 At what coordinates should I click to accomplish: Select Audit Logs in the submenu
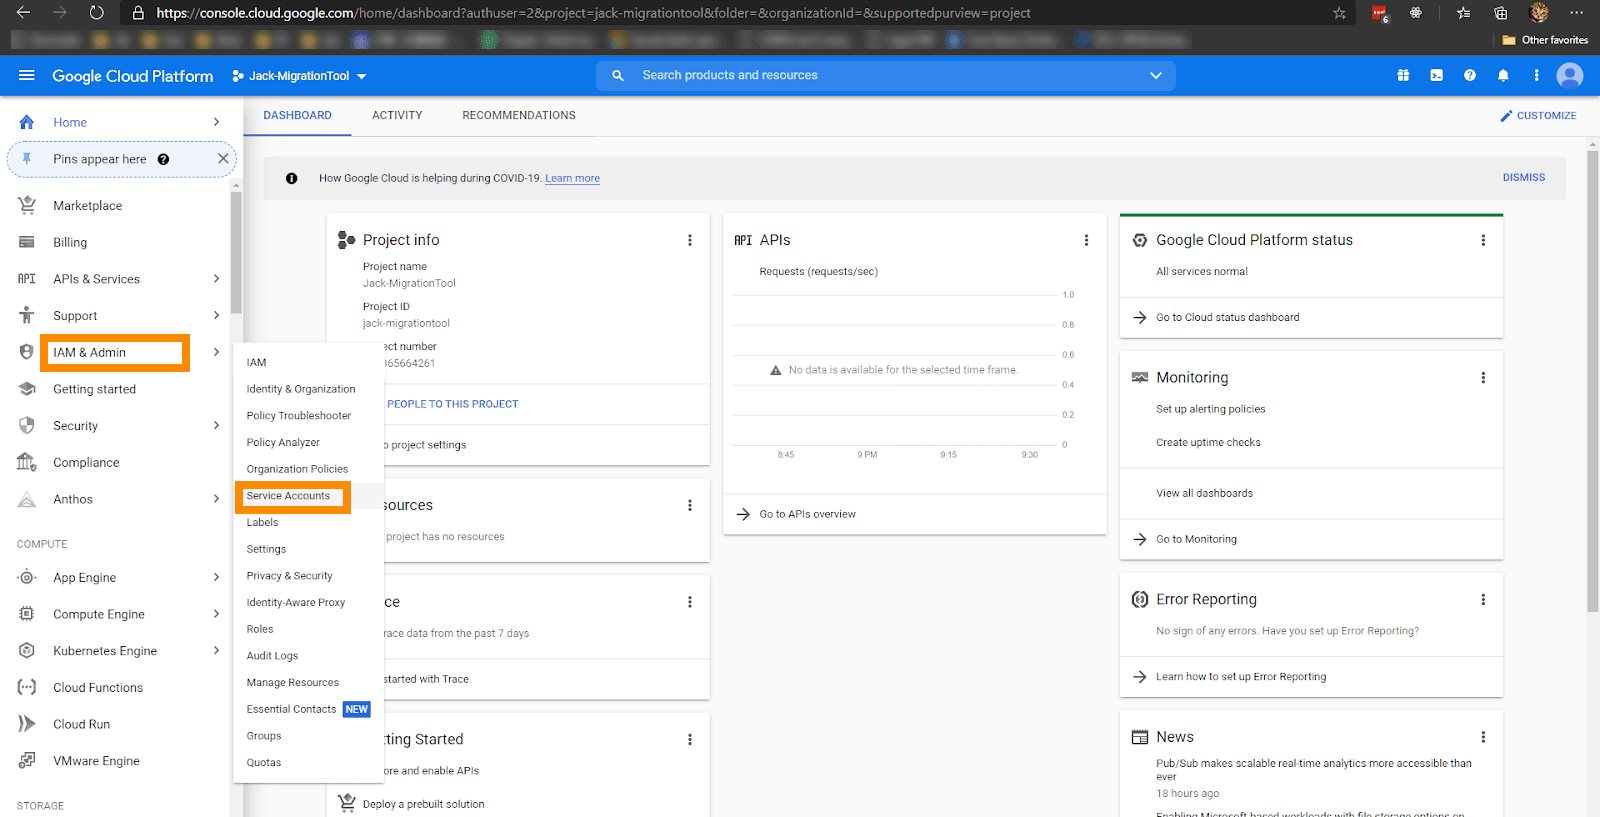(272, 656)
